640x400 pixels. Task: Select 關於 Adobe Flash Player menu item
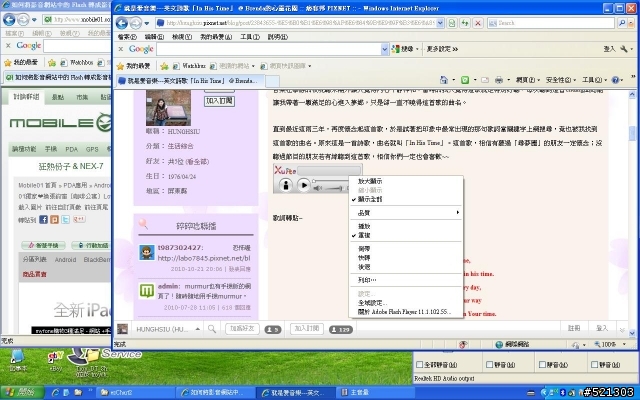[x=406, y=312]
